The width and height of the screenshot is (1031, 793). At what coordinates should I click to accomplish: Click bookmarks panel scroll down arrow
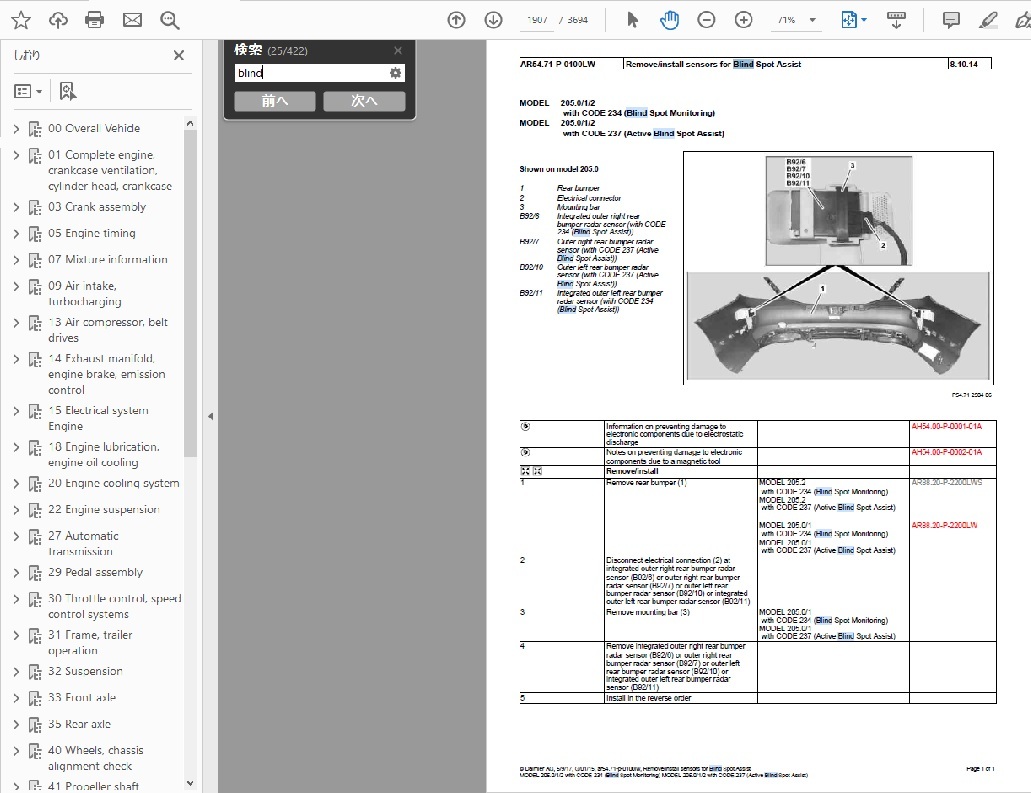[x=190, y=783]
